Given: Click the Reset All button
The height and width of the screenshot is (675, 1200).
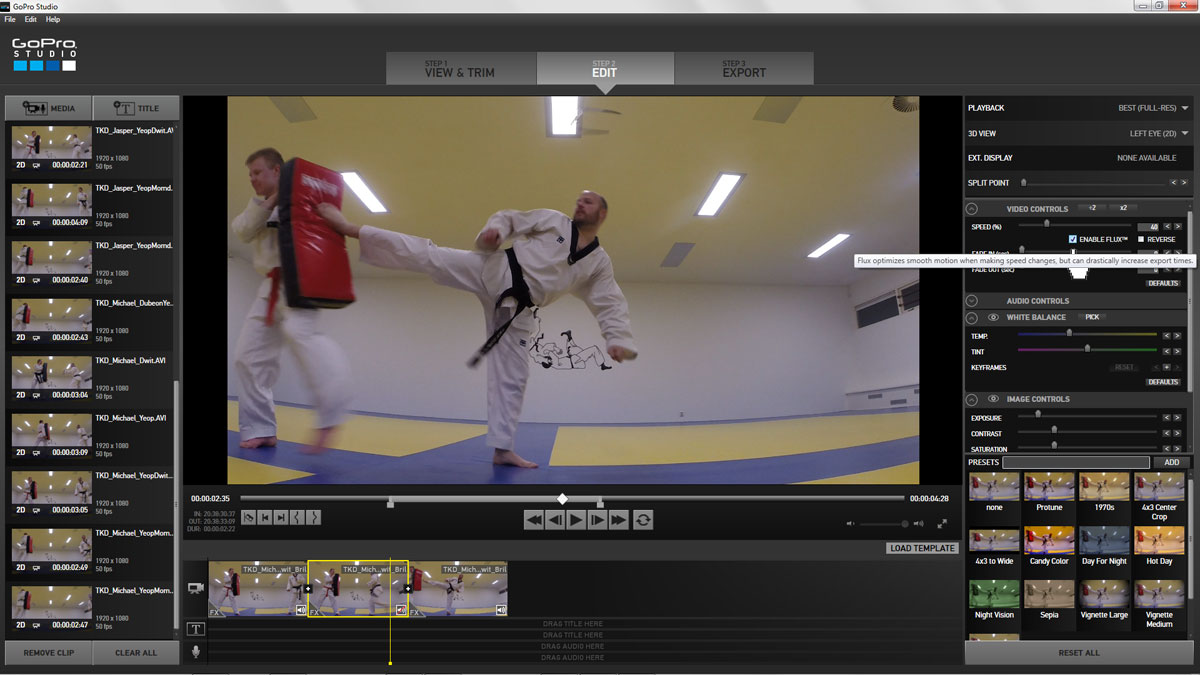Looking at the screenshot, I should pos(1078,653).
